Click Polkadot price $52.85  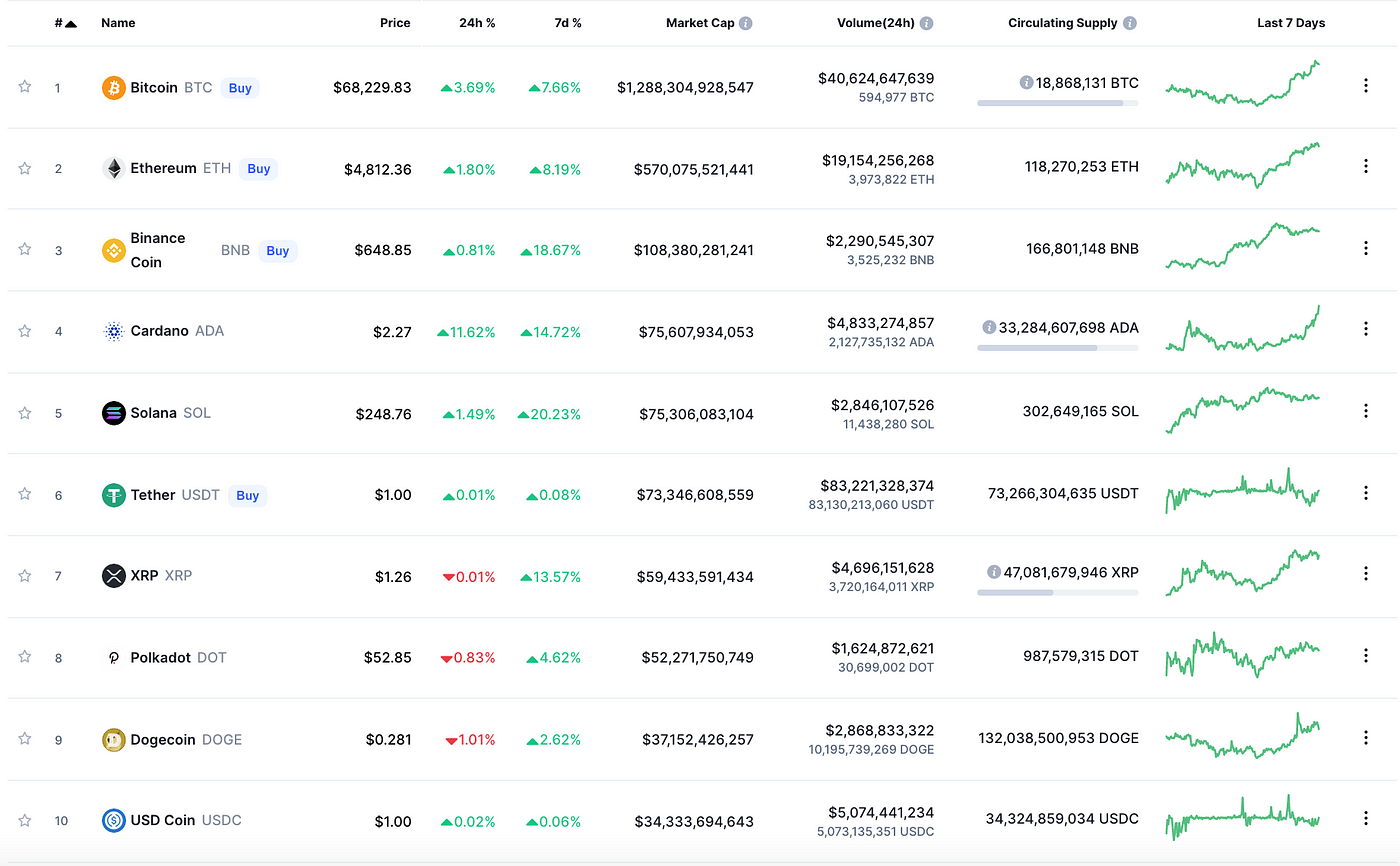(388, 658)
